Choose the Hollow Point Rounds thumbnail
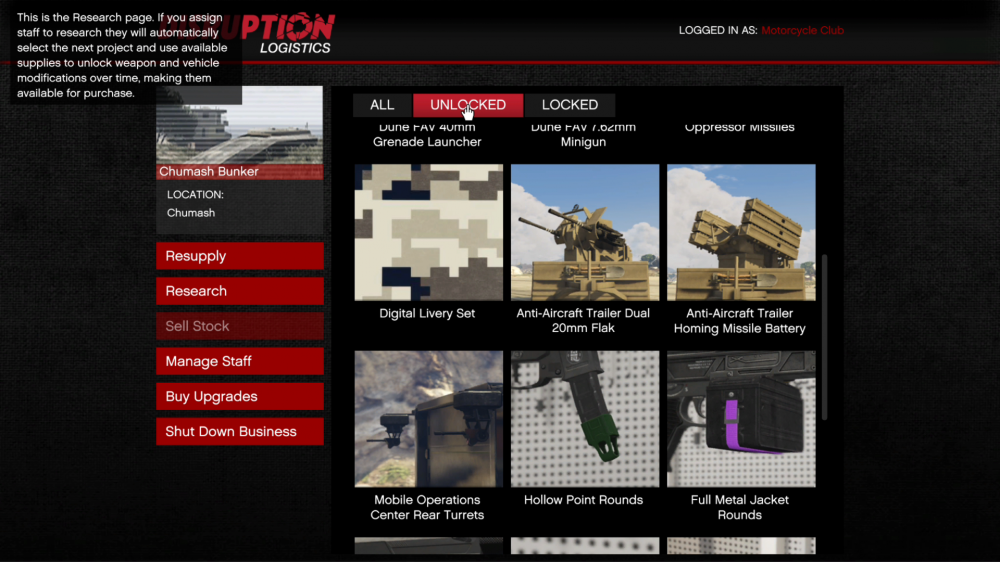Screen dimensions: 1000x562 pos(585,418)
